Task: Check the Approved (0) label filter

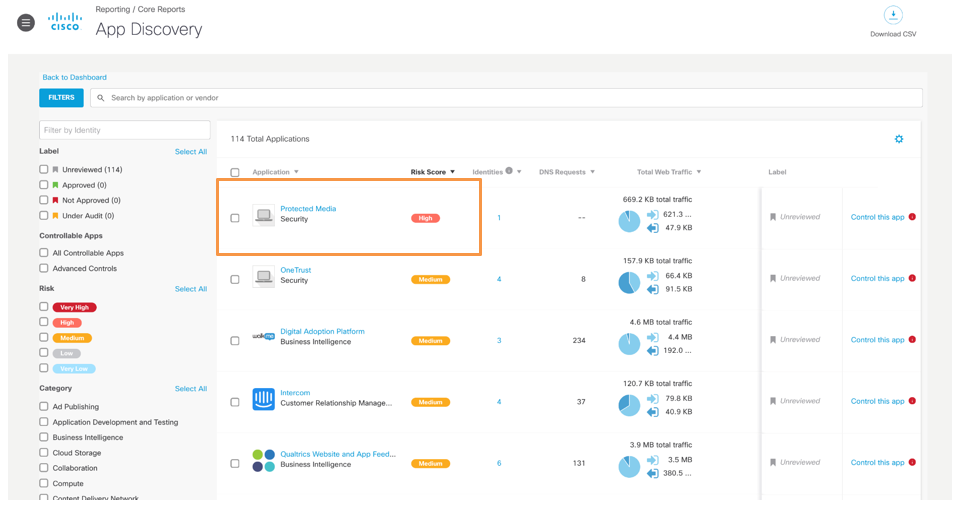Action: point(44,185)
